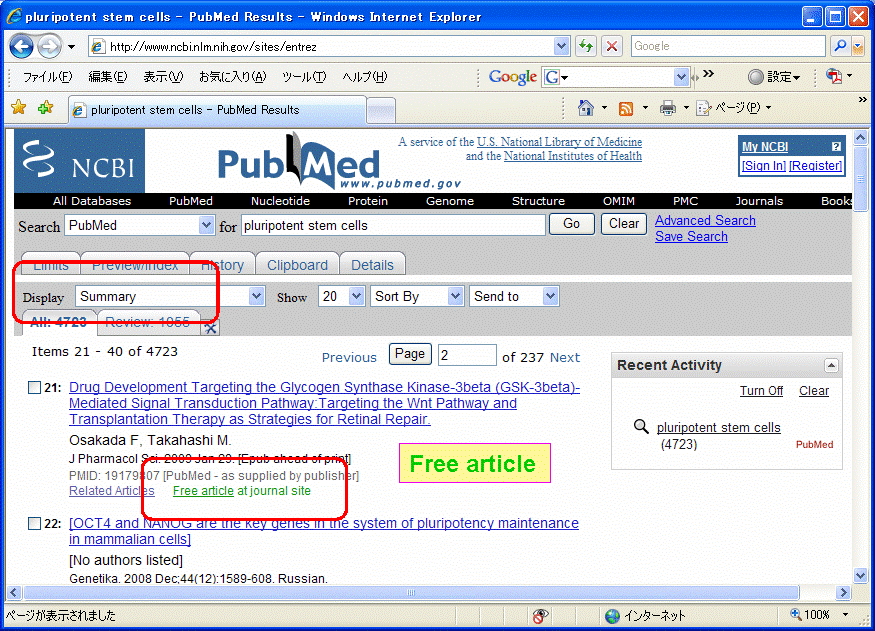Switch to the Clipboard tab
The height and width of the screenshot is (631, 875).
pyautogui.click(x=297, y=264)
